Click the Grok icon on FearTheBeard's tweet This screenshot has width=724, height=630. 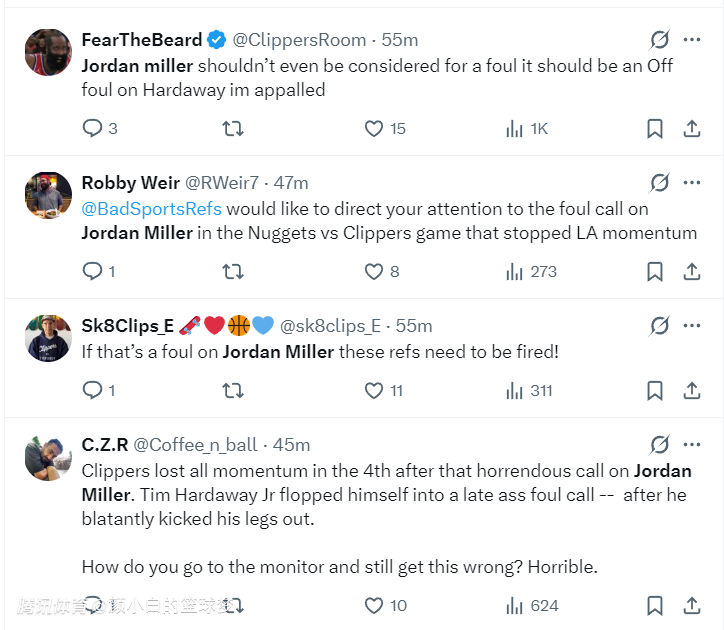click(659, 40)
